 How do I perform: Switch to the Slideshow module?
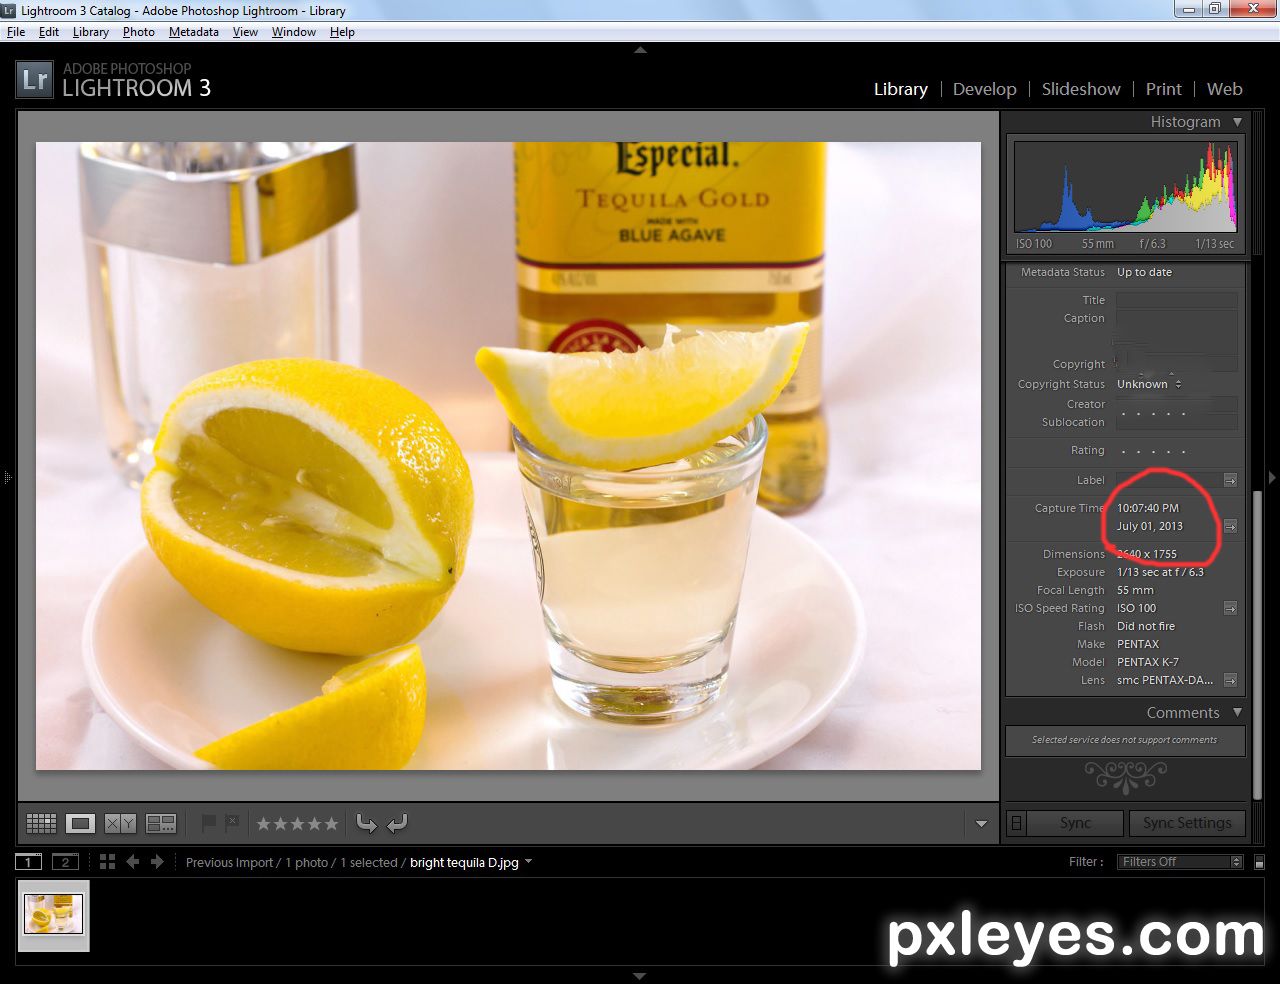click(1081, 89)
